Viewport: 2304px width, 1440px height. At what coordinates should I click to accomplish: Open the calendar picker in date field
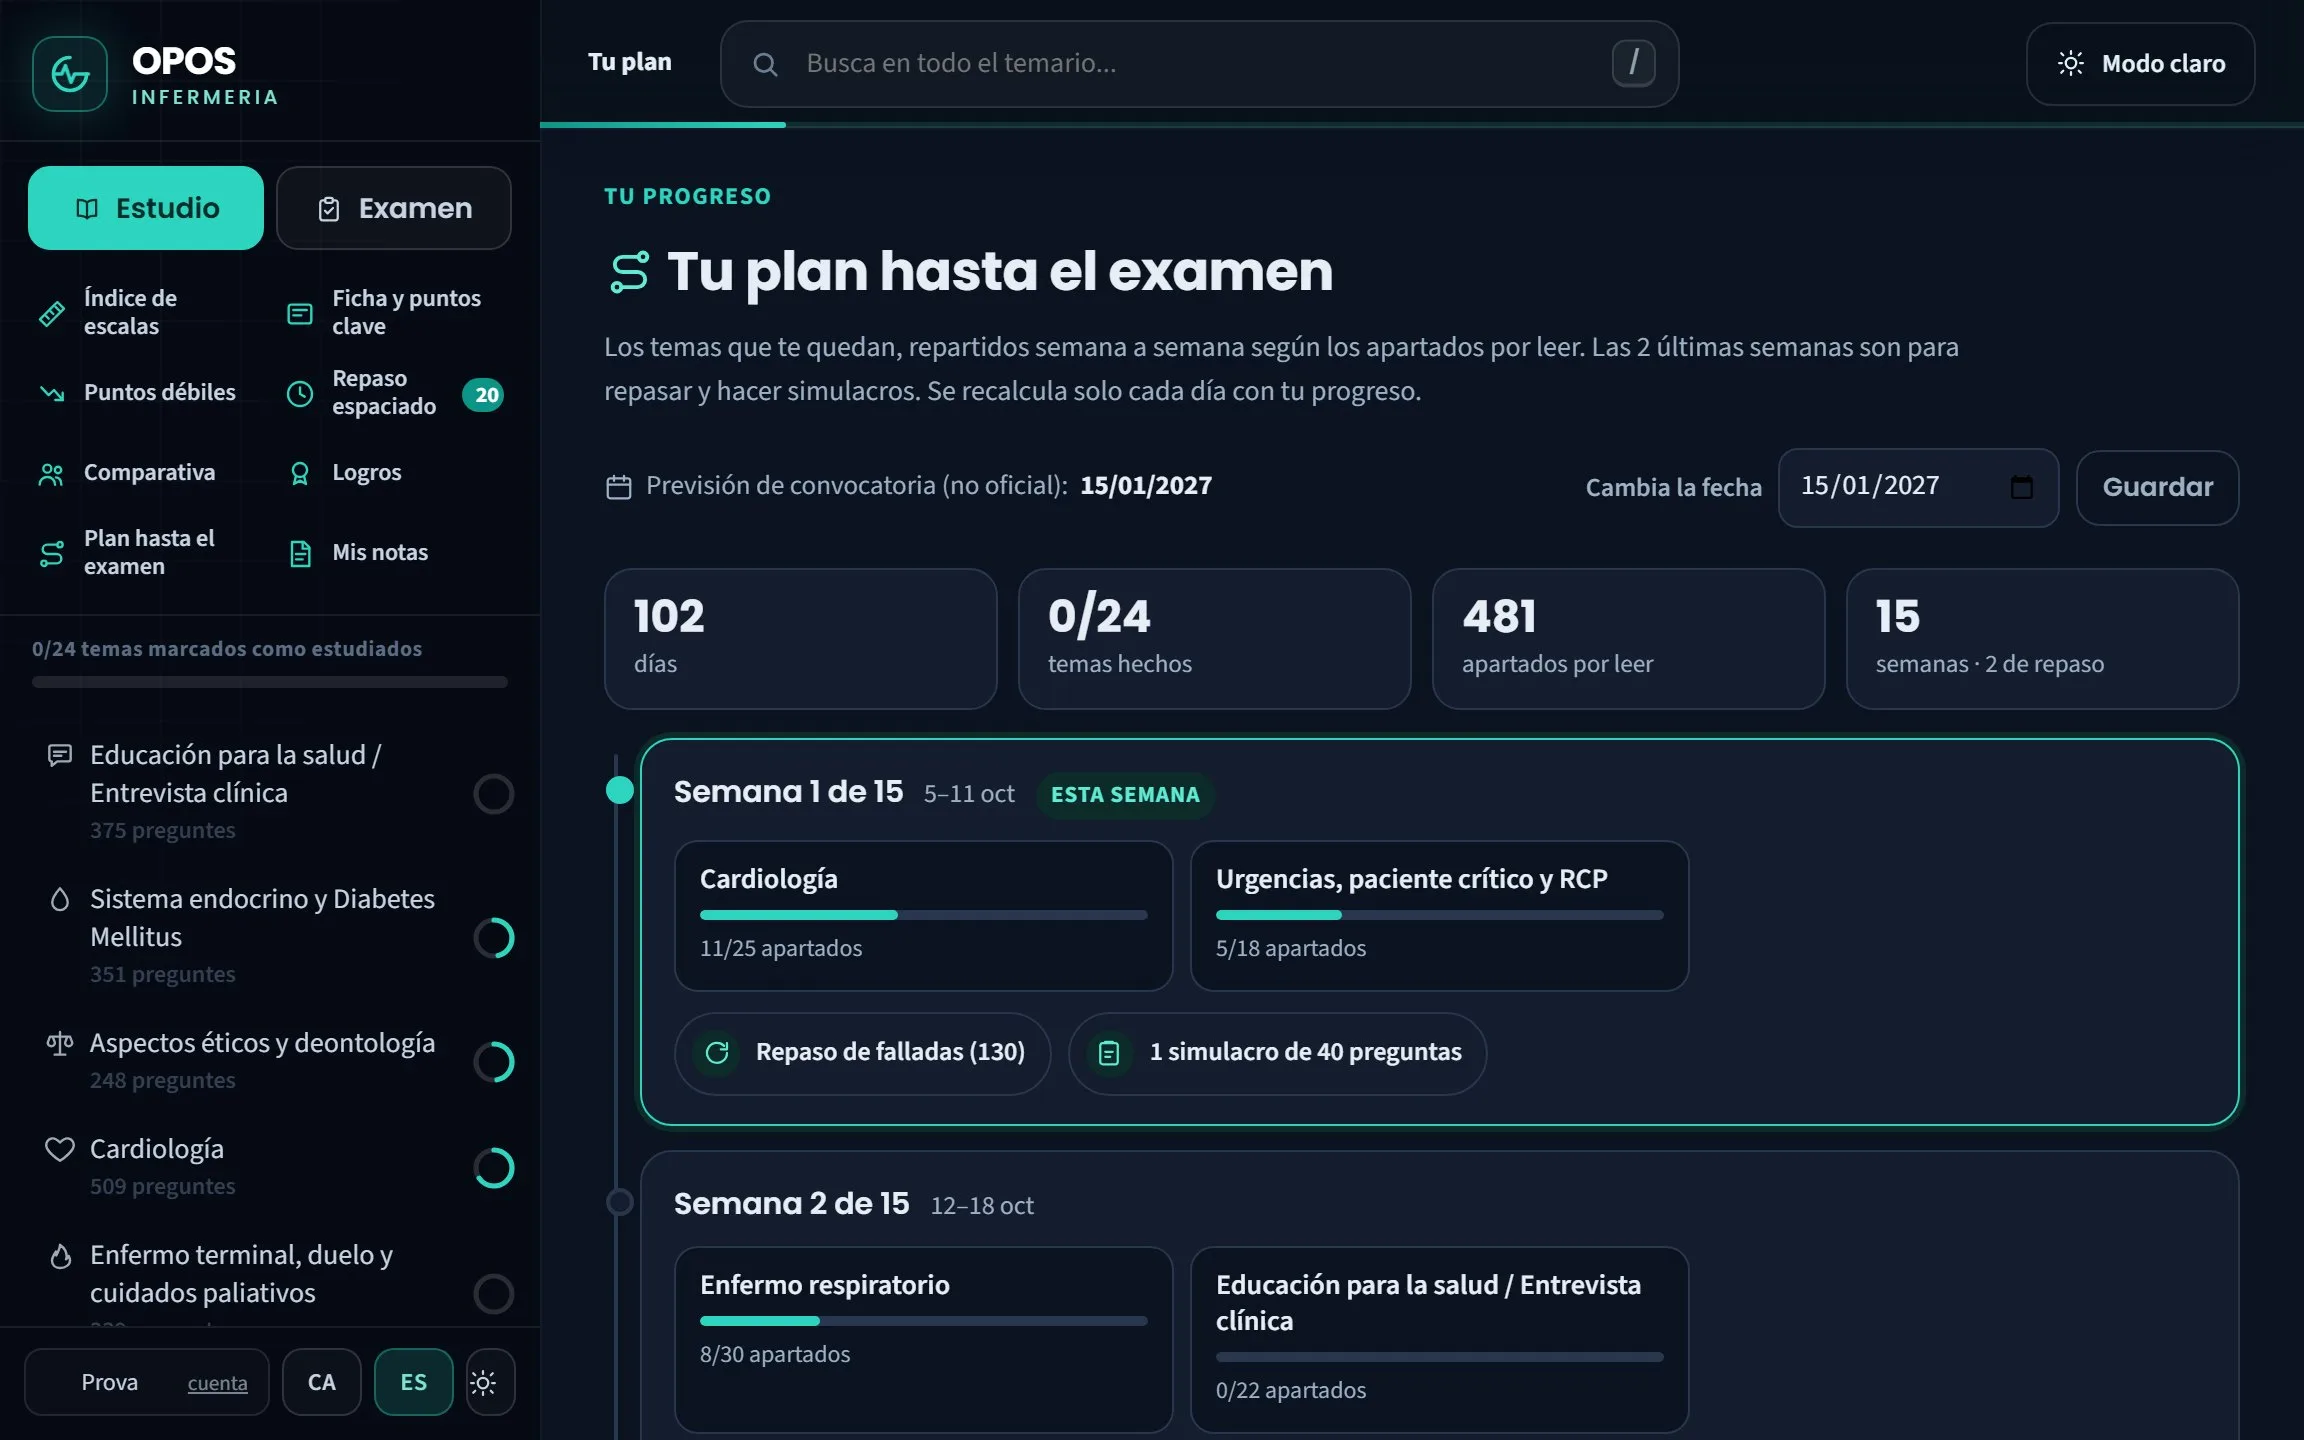(x=2021, y=487)
